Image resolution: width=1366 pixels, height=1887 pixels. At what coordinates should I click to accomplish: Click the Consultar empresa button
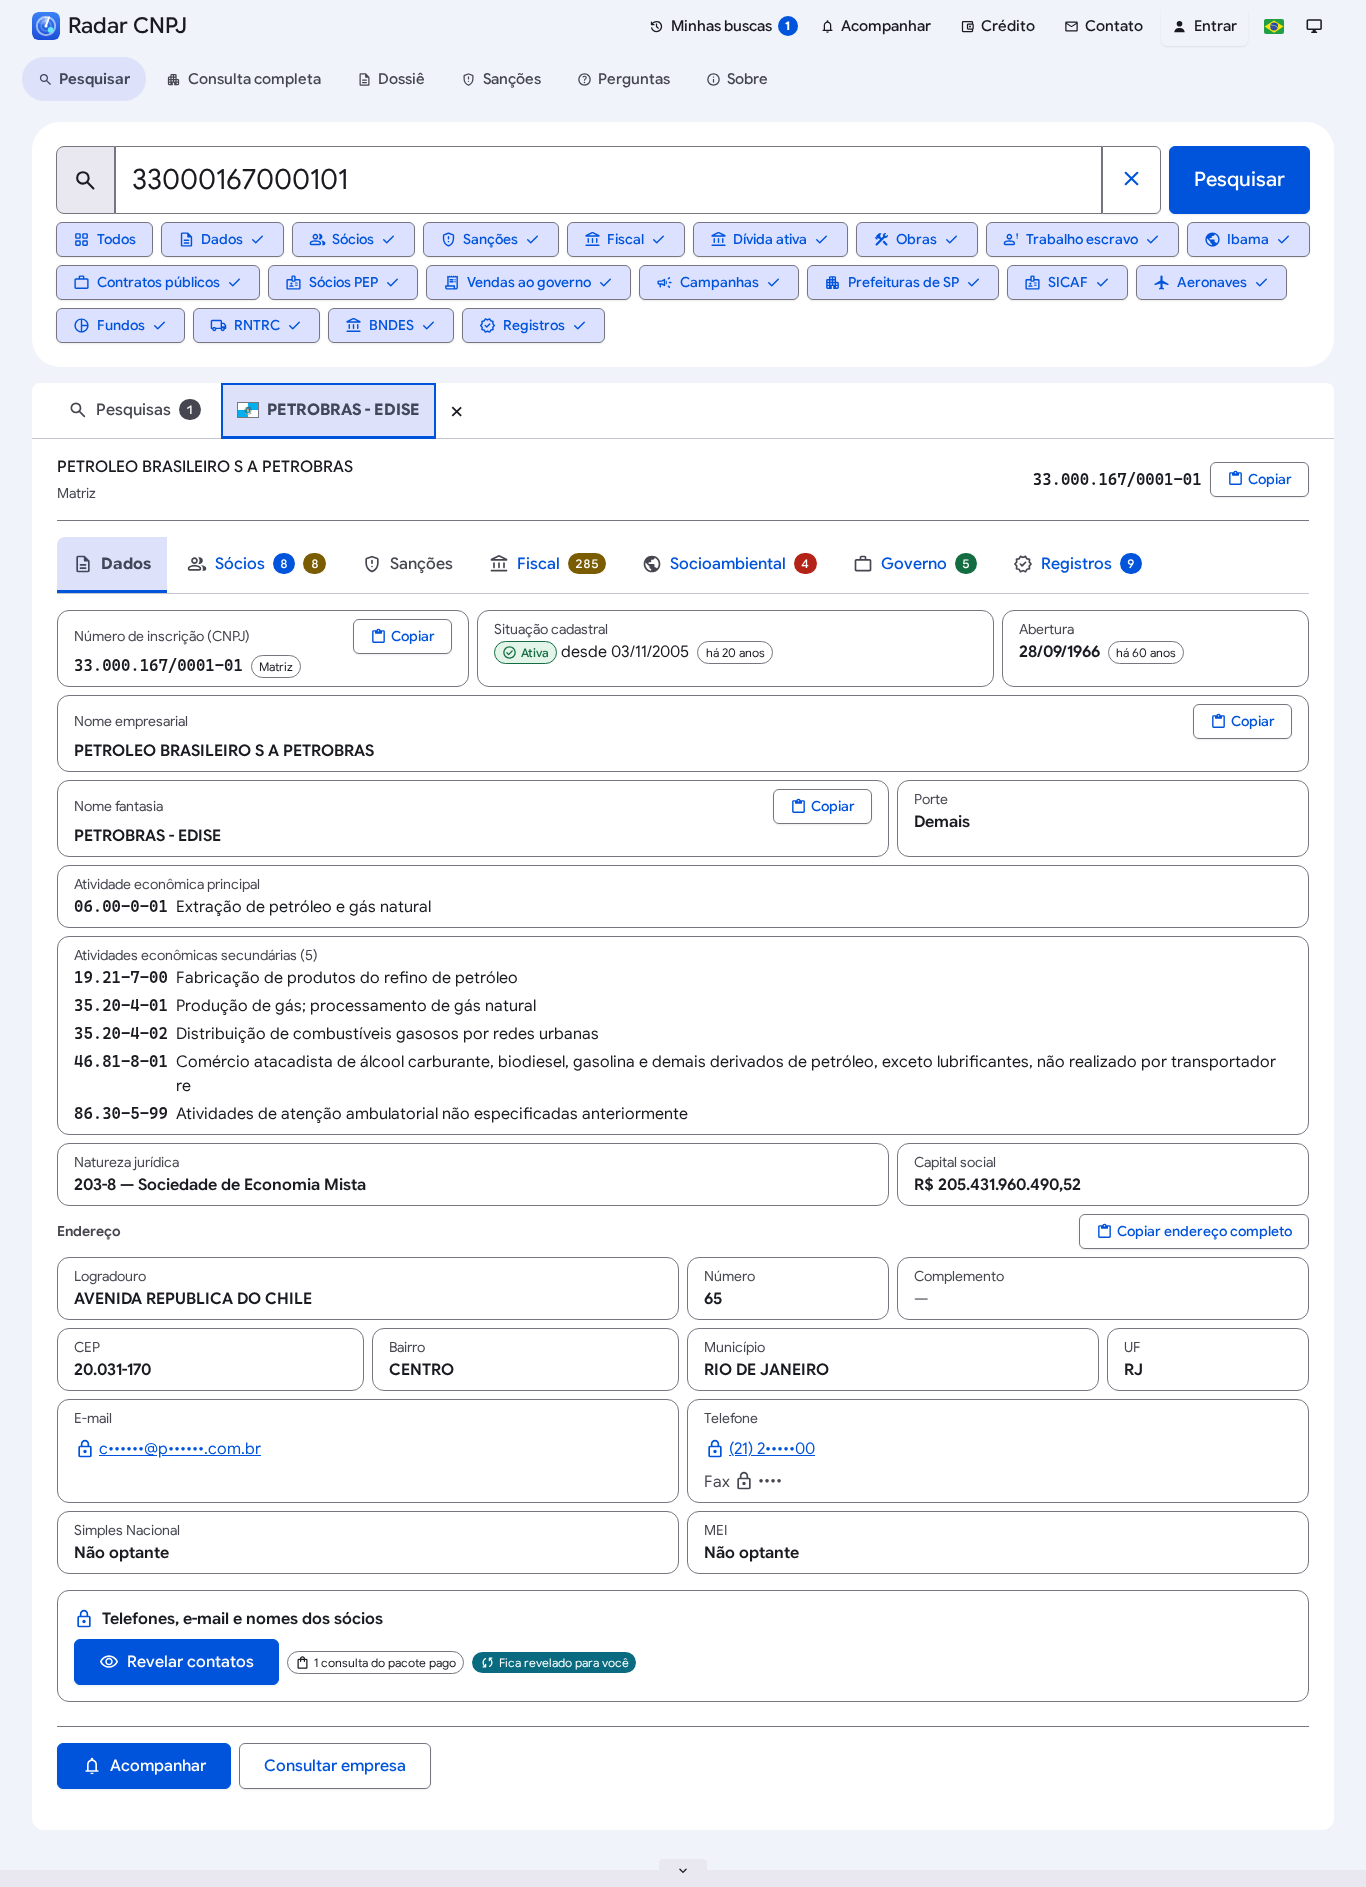(x=335, y=1766)
